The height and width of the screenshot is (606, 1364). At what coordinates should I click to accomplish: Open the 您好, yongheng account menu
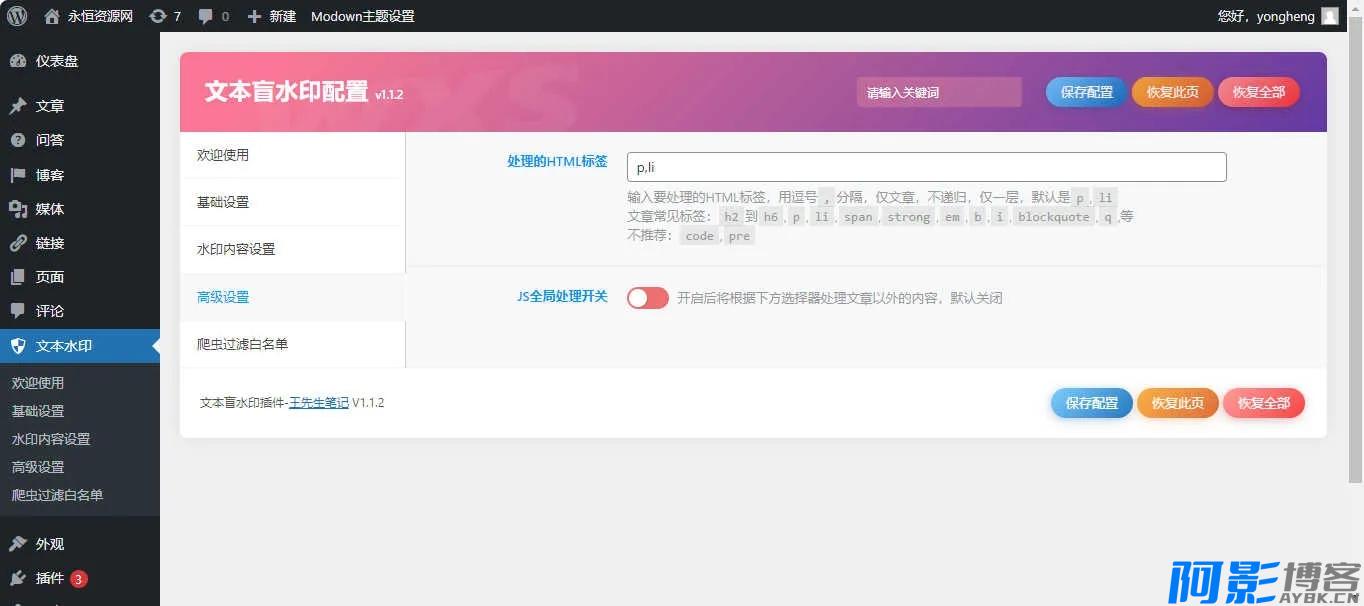(x=1266, y=16)
